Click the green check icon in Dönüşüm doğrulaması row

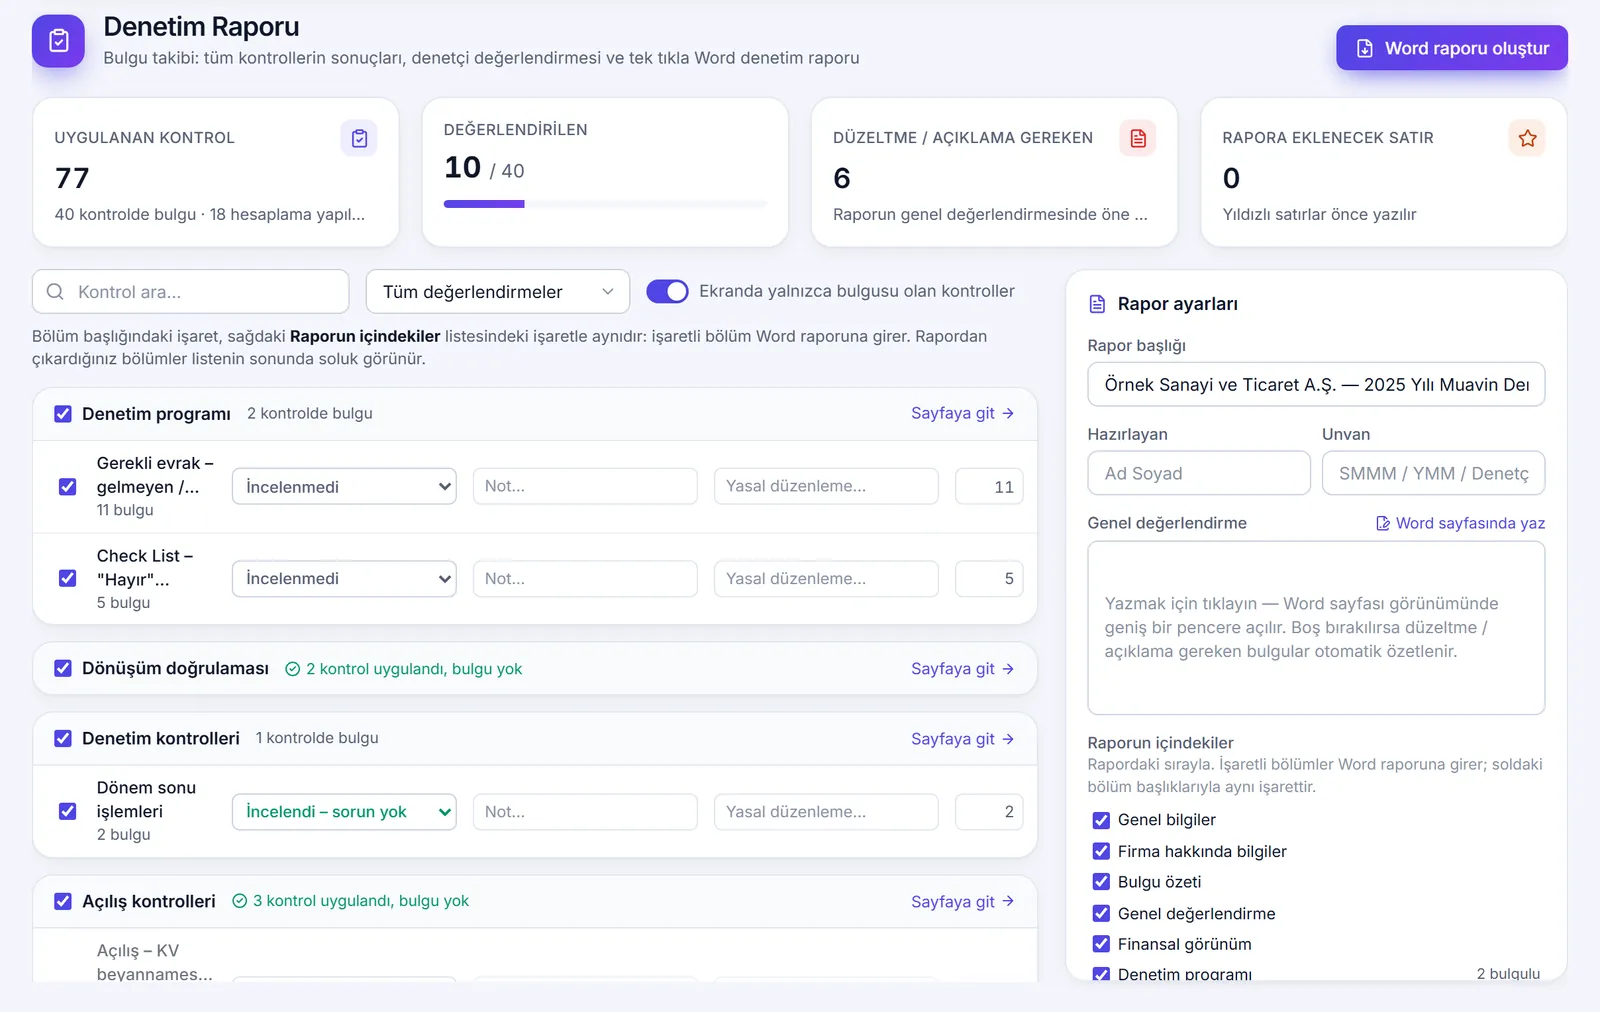click(x=293, y=669)
